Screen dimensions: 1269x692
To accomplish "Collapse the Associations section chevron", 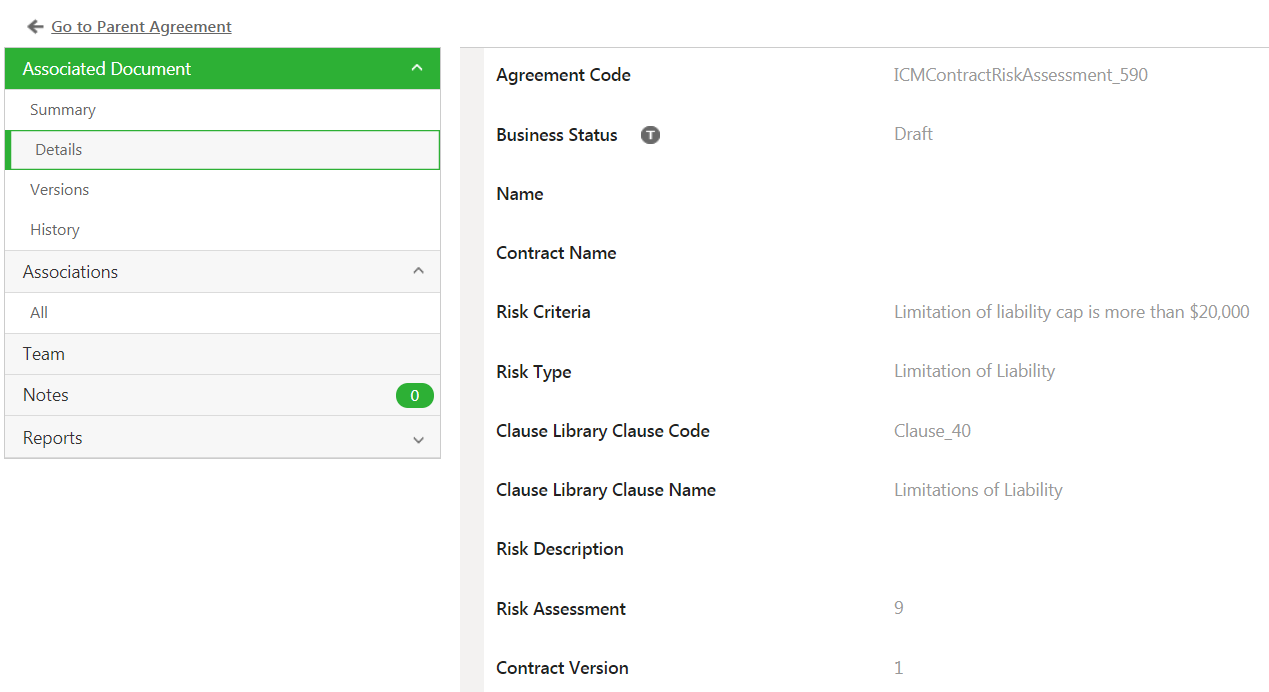I will [x=418, y=271].
